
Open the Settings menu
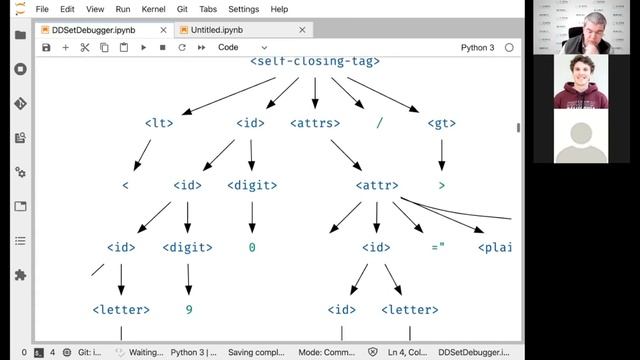pos(244,9)
